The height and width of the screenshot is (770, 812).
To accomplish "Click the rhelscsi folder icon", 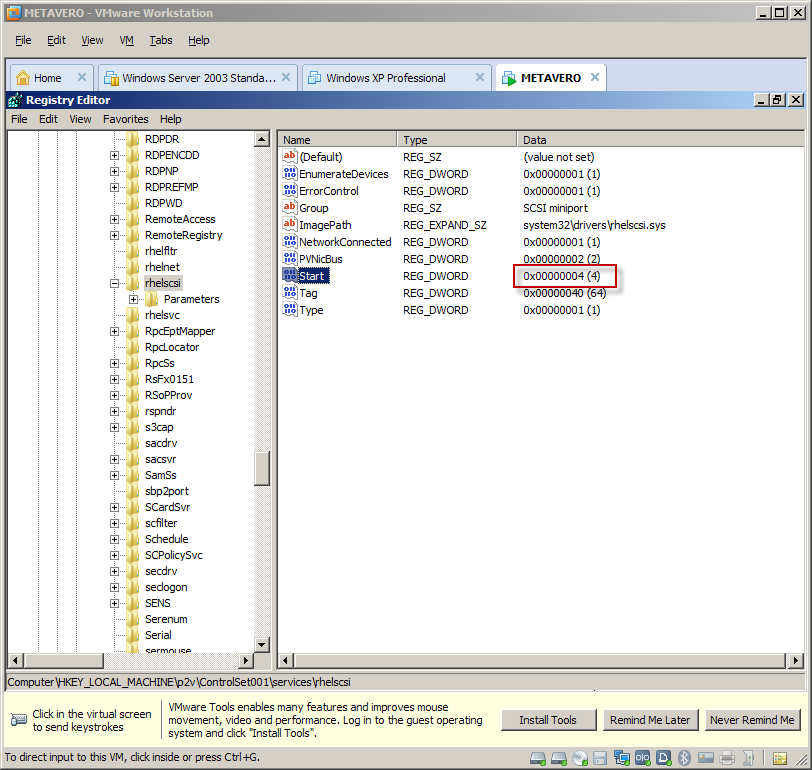I will click(x=133, y=283).
